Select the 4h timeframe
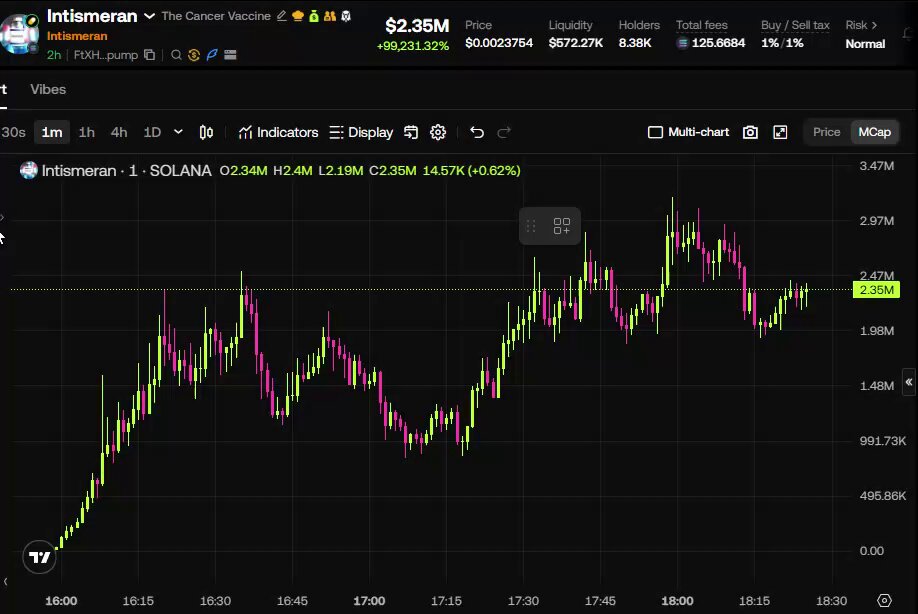918x614 pixels. pos(119,132)
